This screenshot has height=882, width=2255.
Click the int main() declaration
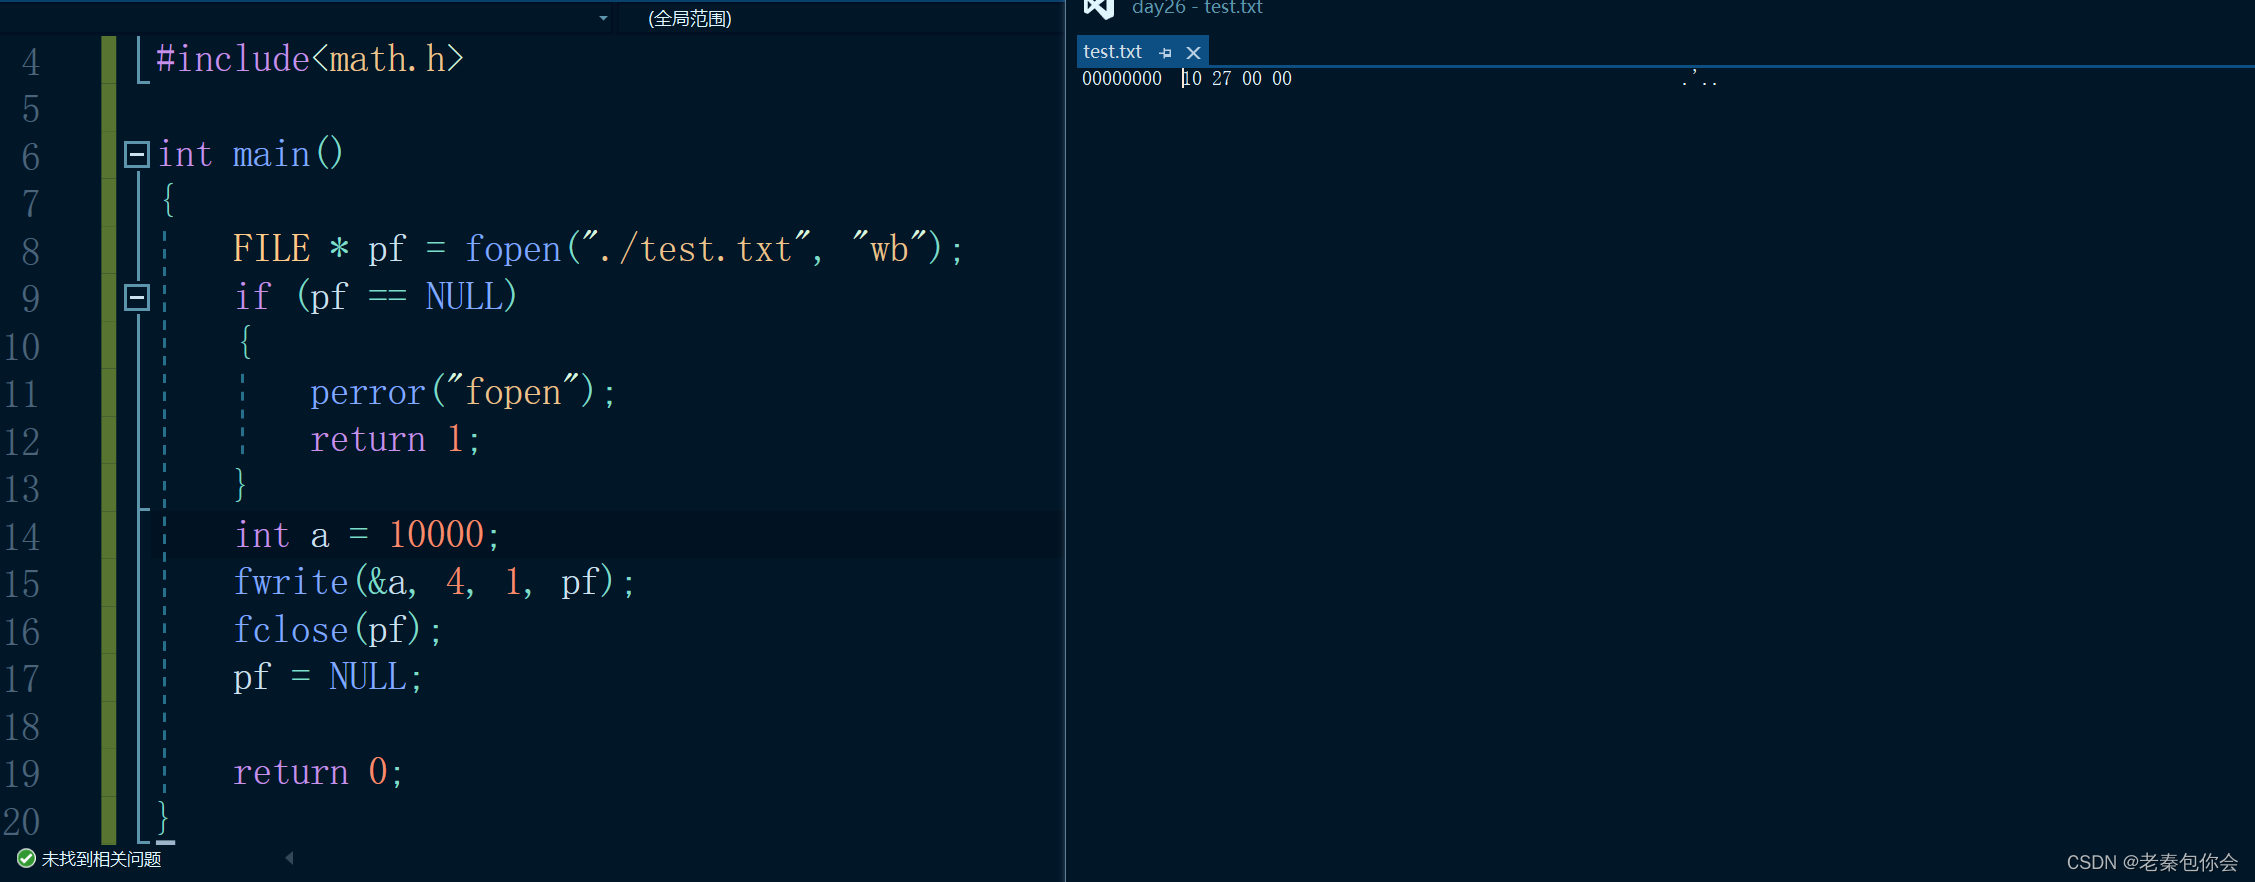click(250, 154)
